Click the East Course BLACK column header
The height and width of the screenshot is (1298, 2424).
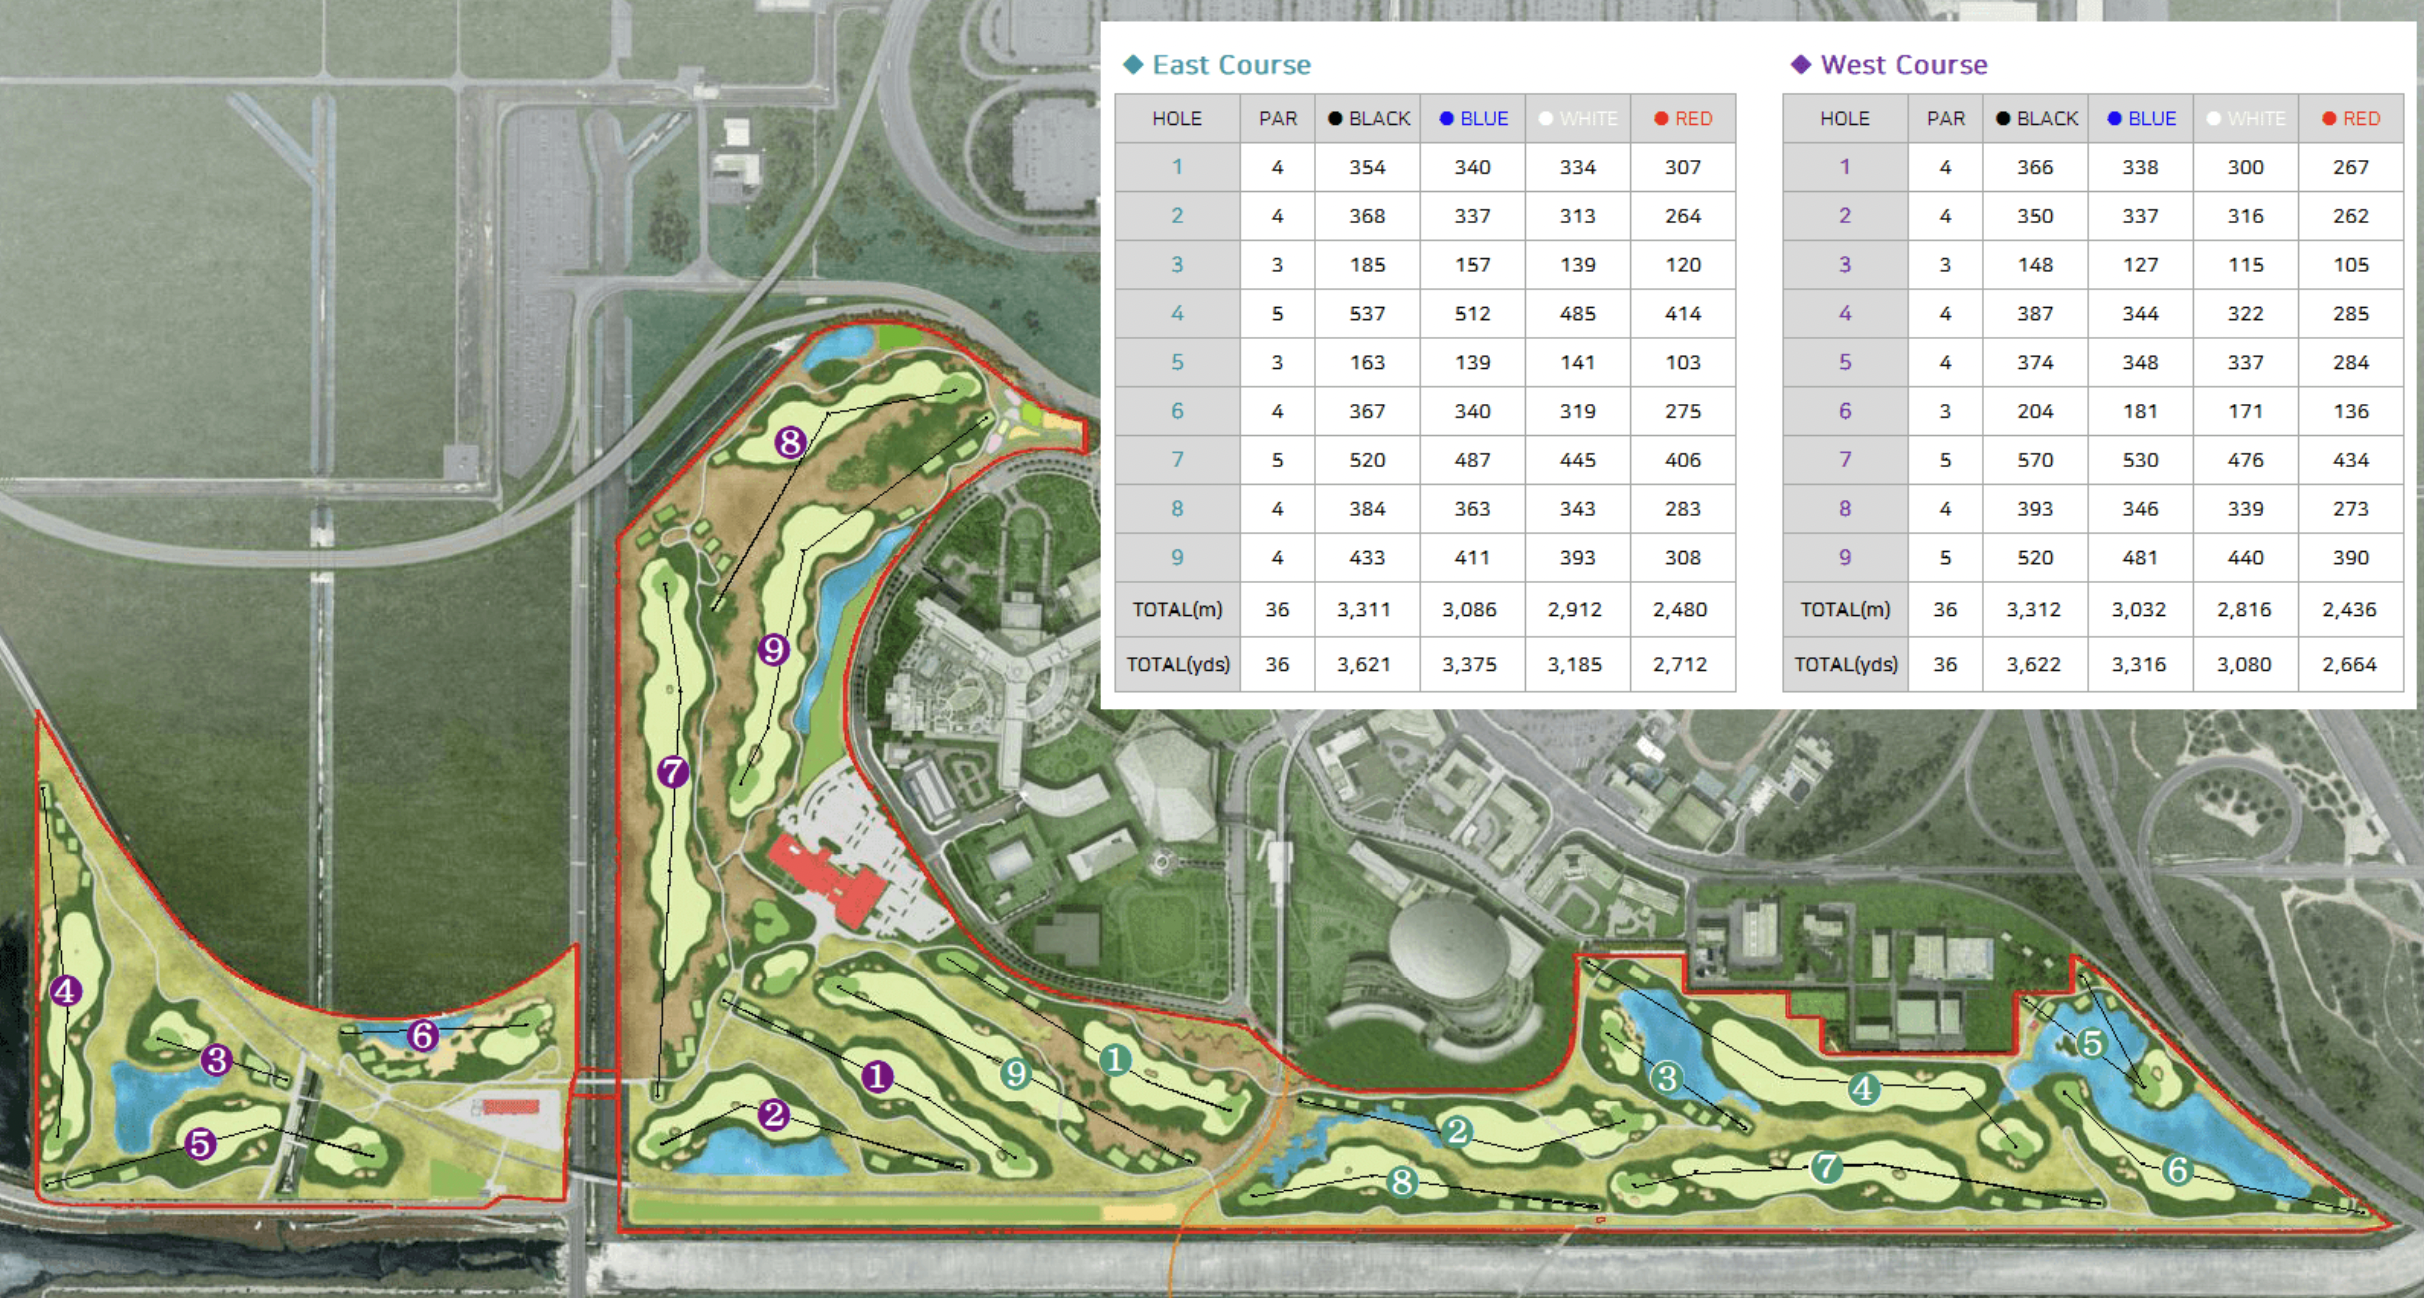(x=1368, y=119)
